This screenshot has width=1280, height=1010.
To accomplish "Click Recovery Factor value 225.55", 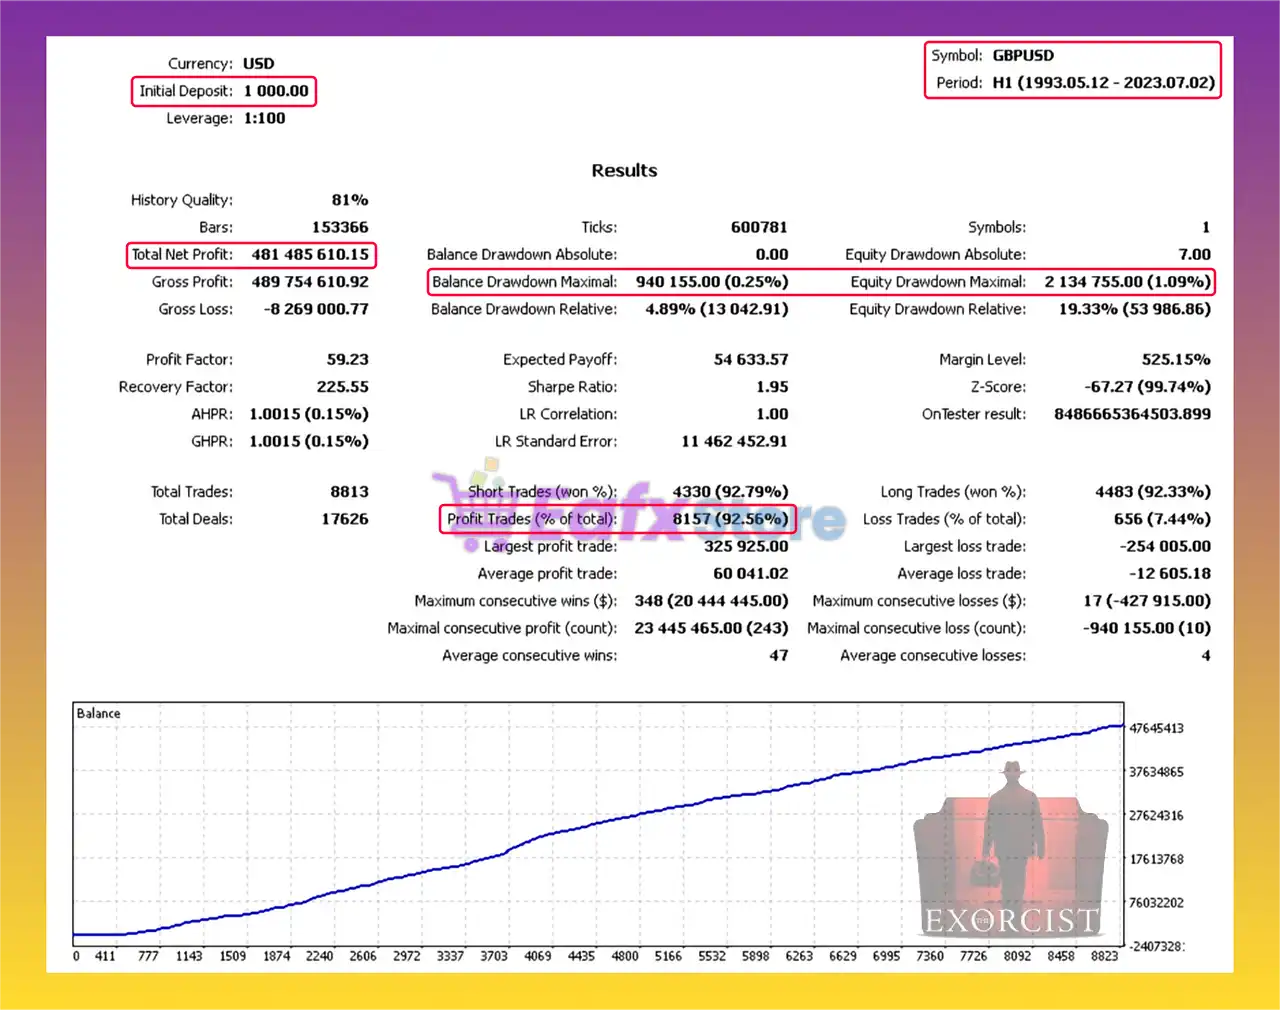I will tap(343, 387).
